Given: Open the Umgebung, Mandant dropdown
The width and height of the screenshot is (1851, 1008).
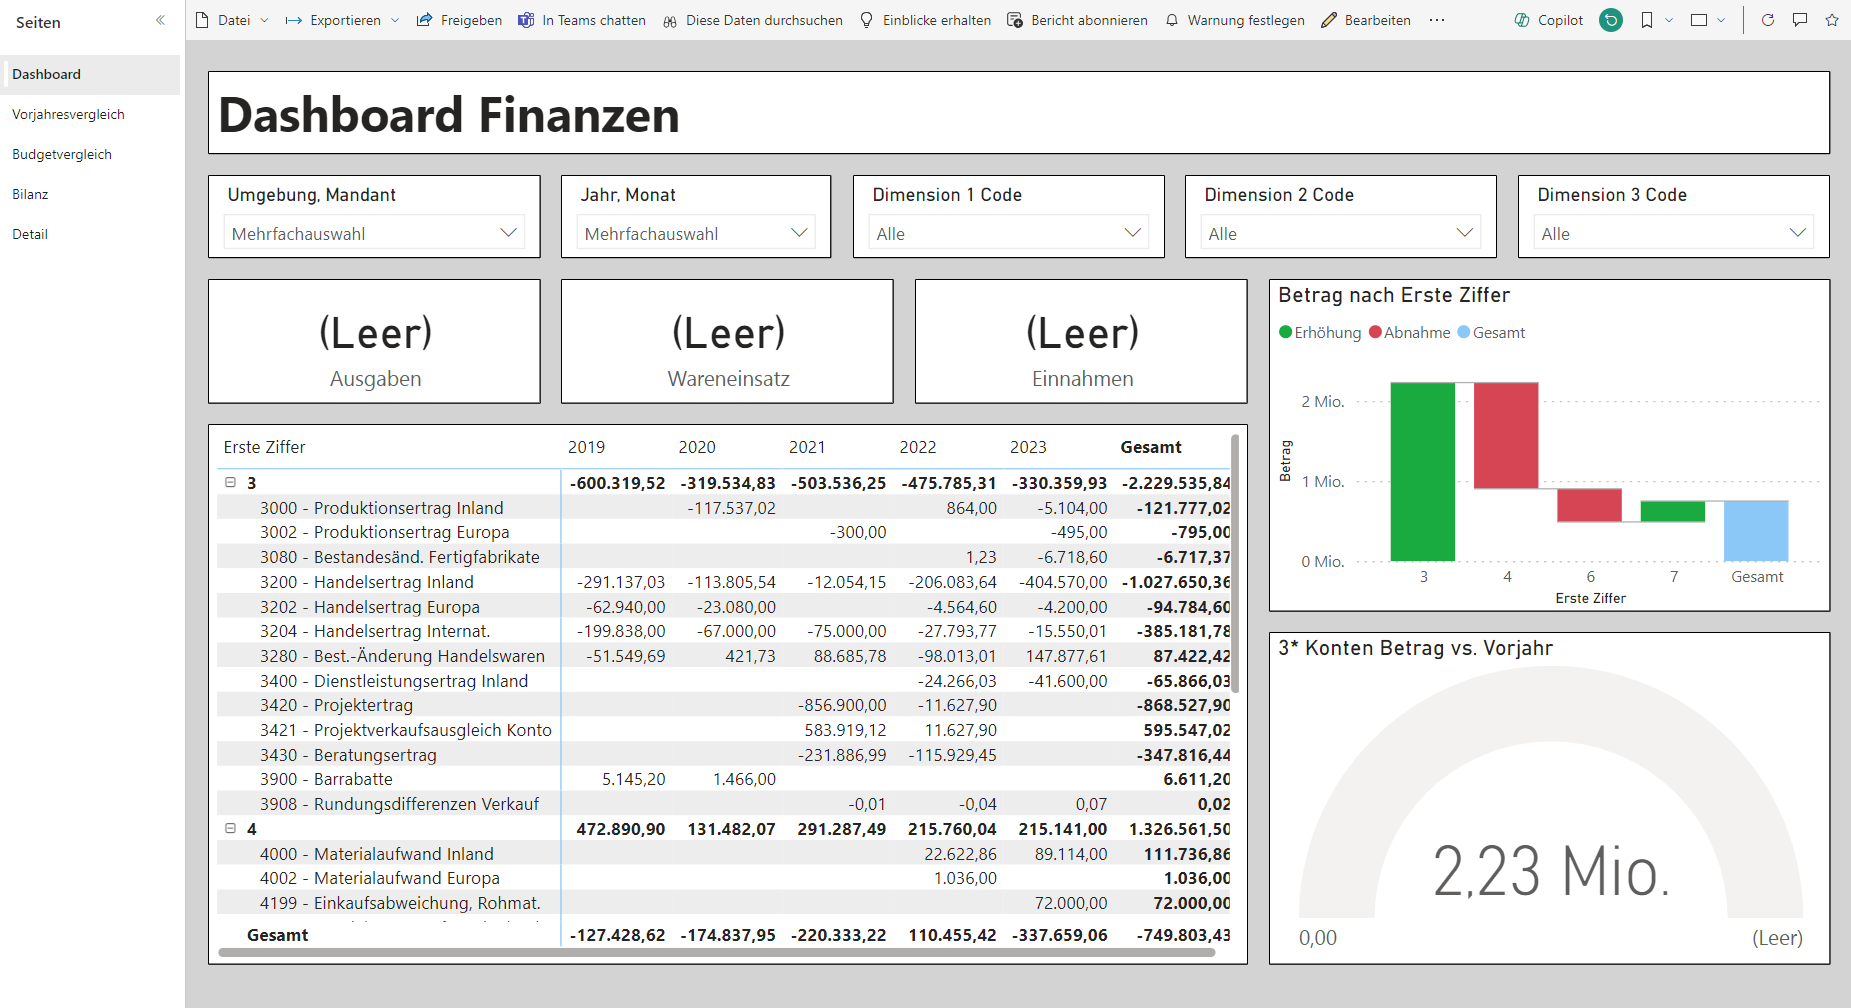Looking at the screenshot, I should (375, 233).
